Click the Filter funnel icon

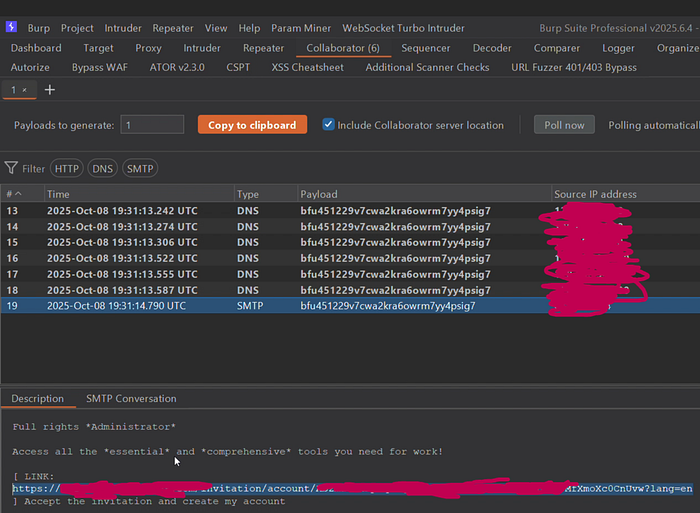coord(11,168)
